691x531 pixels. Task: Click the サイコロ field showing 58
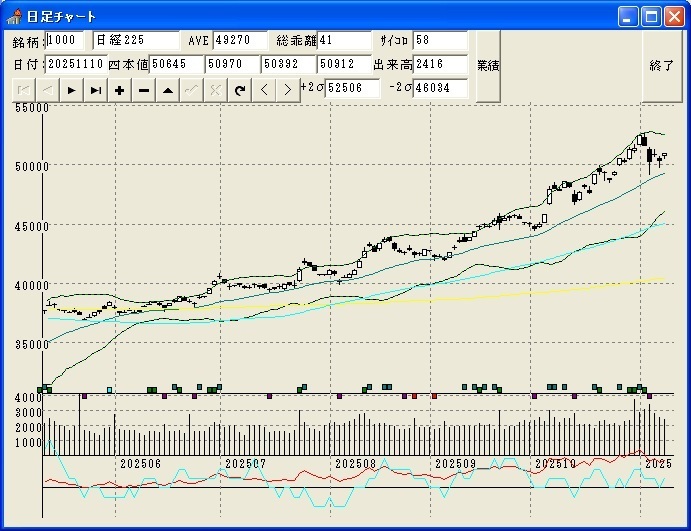coord(440,40)
